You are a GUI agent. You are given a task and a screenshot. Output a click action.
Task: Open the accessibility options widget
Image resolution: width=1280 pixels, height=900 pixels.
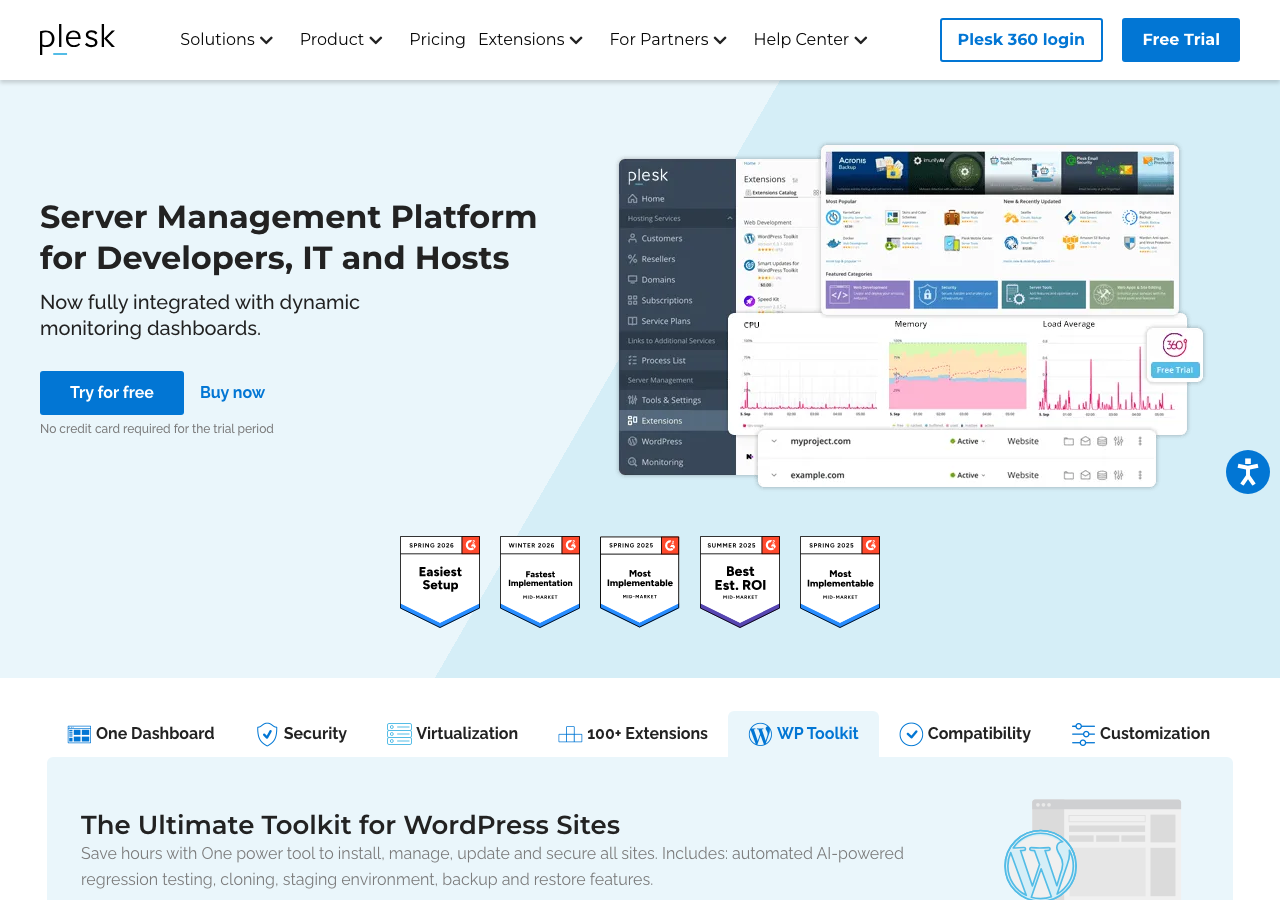pyautogui.click(x=1248, y=472)
